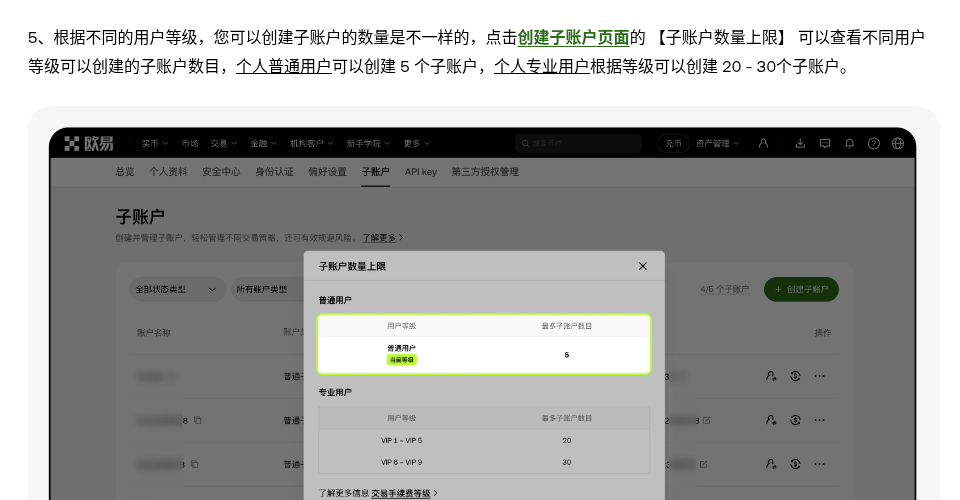This screenshot has height=500, width=960.
Task: Switch to the 第三方授权管理 tab
Action: pos(485,172)
